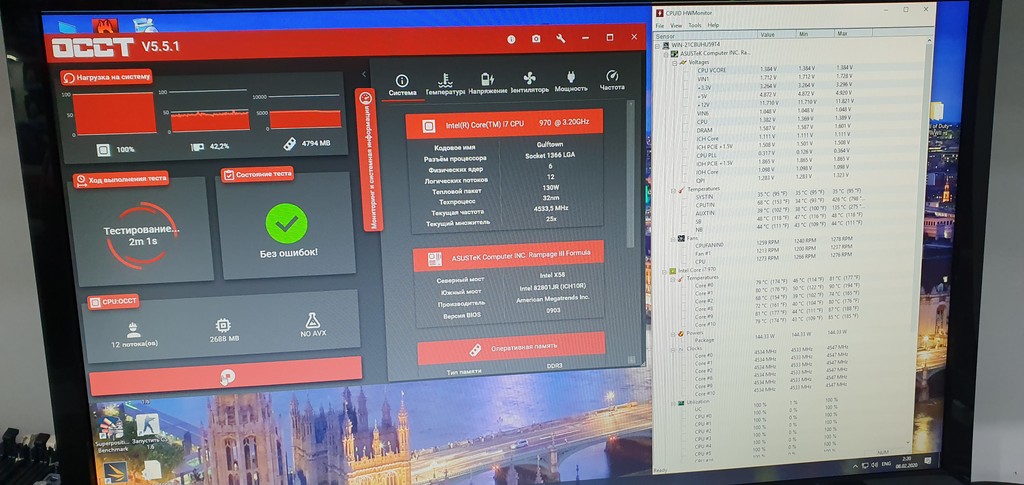Image resolution: width=1024 pixels, height=485 pixels.
Task: Collapse the ASUSTeK Computer INC. node
Action: pyautogui.click(x=666, y=54)
